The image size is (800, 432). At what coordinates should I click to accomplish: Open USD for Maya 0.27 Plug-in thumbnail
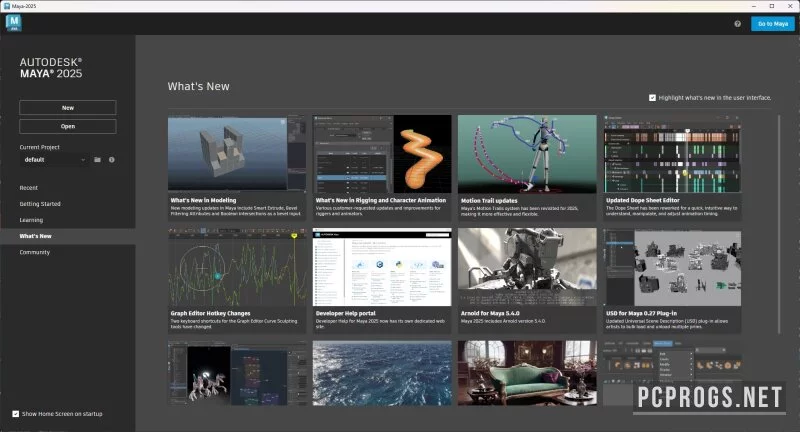point(672,267)
